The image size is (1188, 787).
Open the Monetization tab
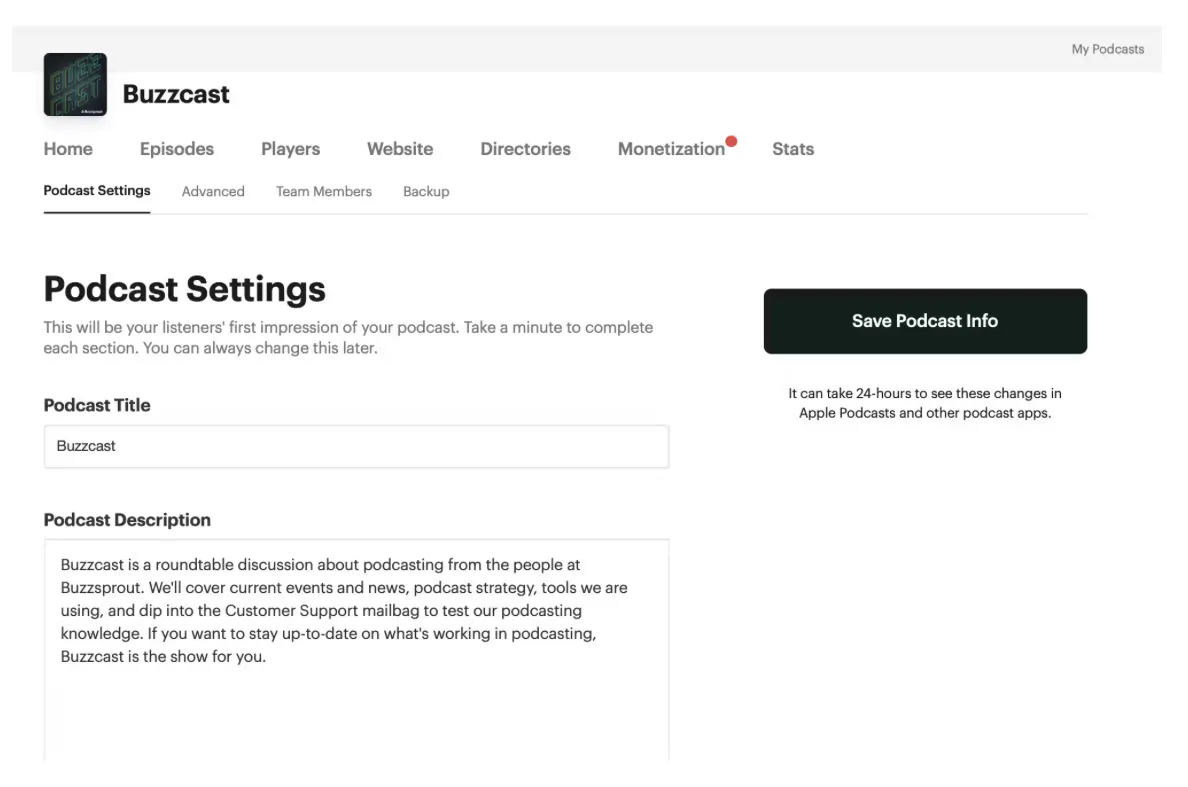[x=671, y=149]
